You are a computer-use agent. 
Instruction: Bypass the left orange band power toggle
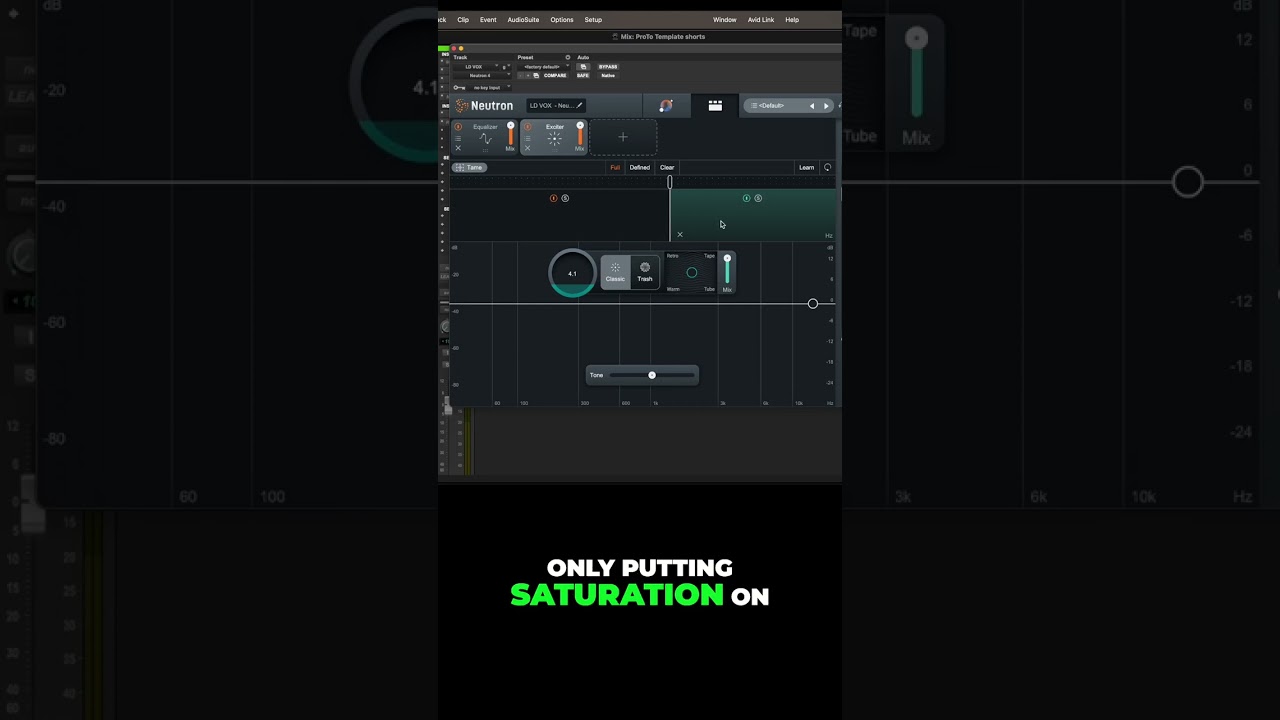[554, 198]
